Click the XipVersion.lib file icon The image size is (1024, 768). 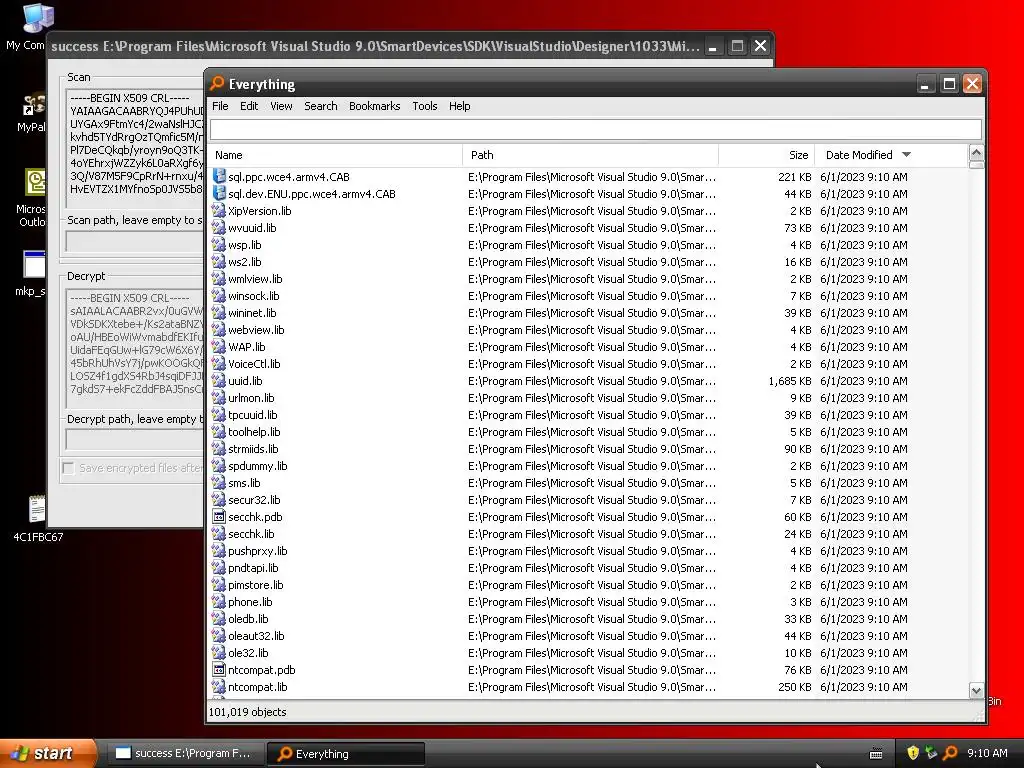[219, 210]
